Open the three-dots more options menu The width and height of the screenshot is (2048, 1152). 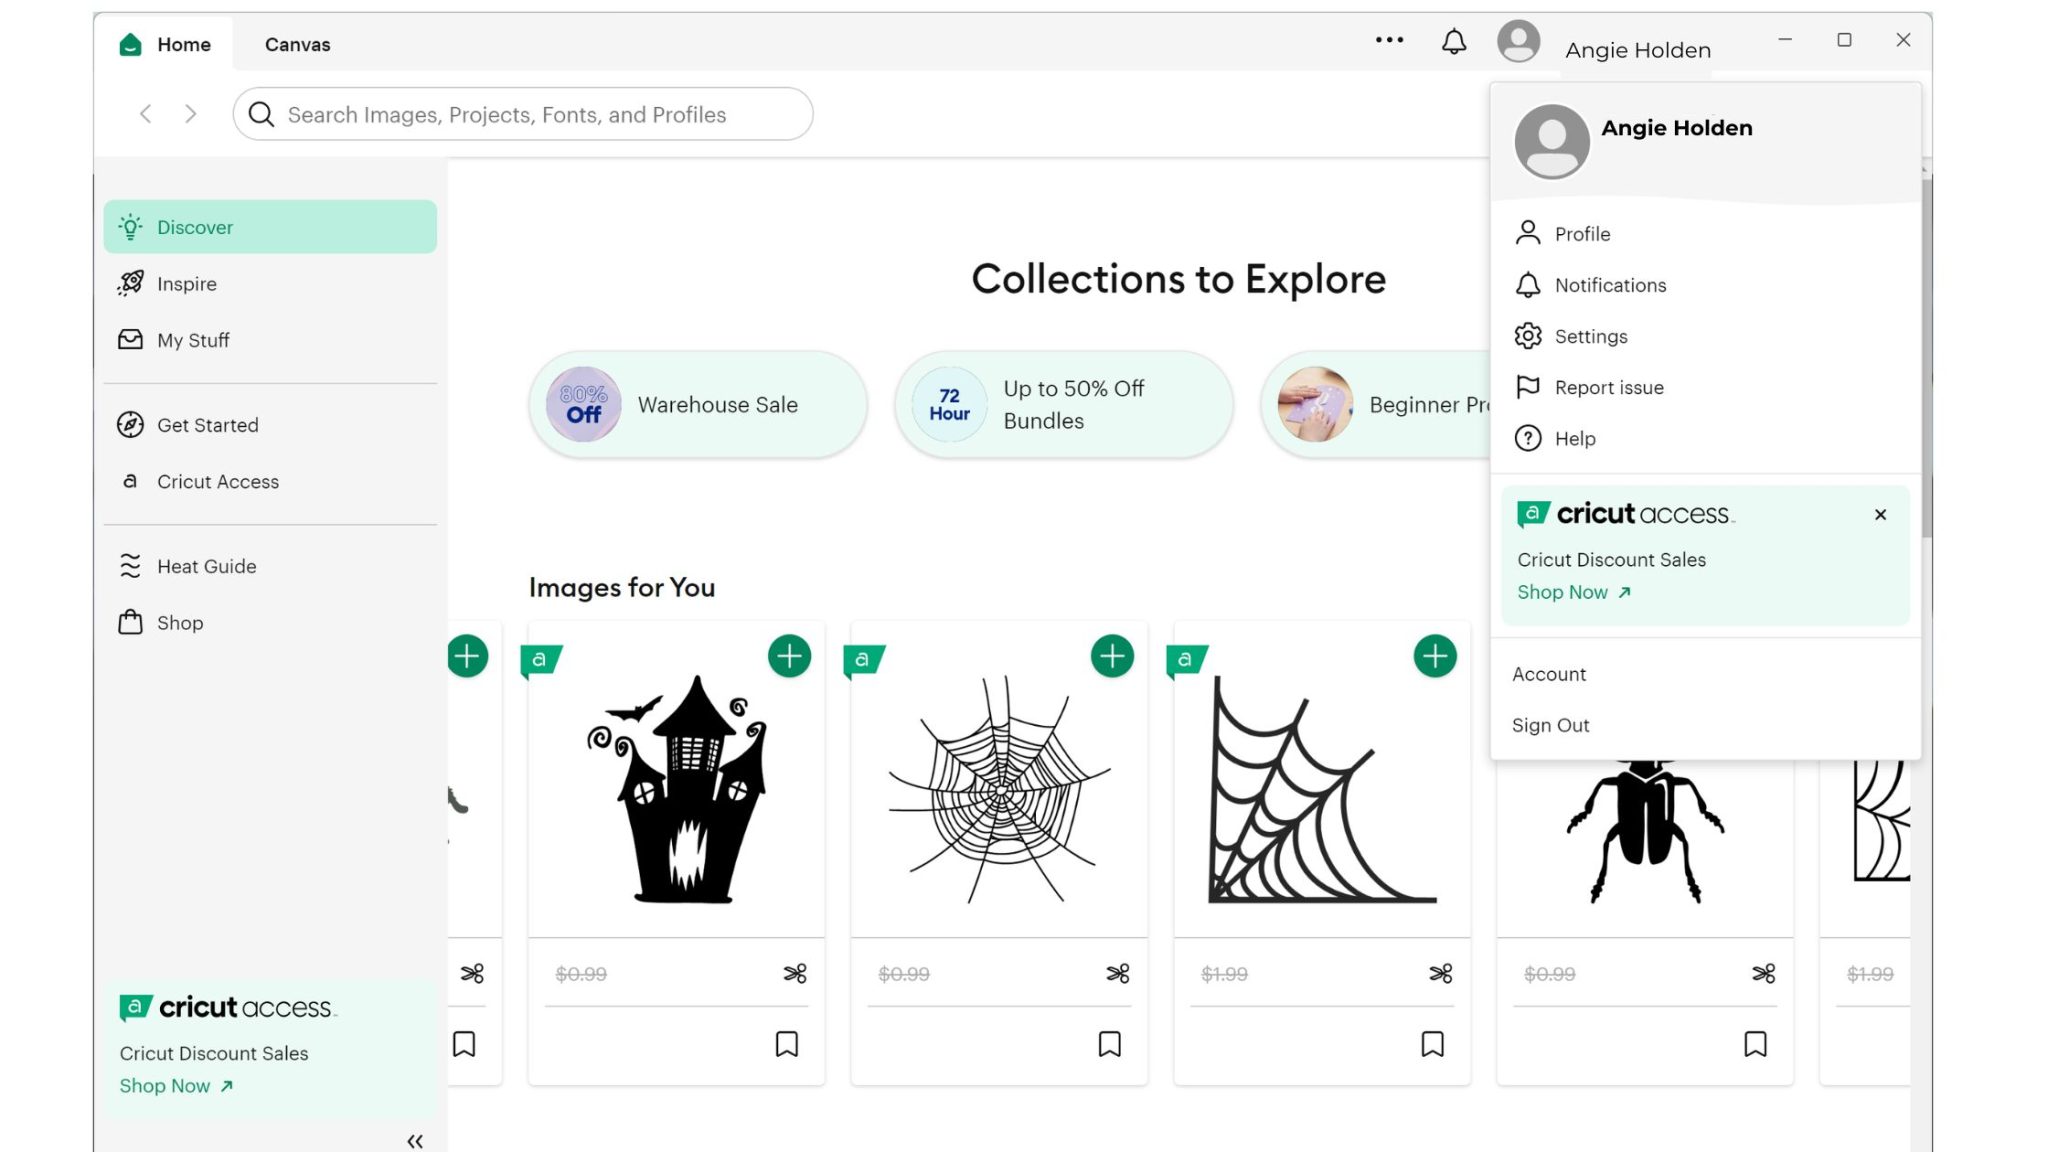pos(1389,40)
